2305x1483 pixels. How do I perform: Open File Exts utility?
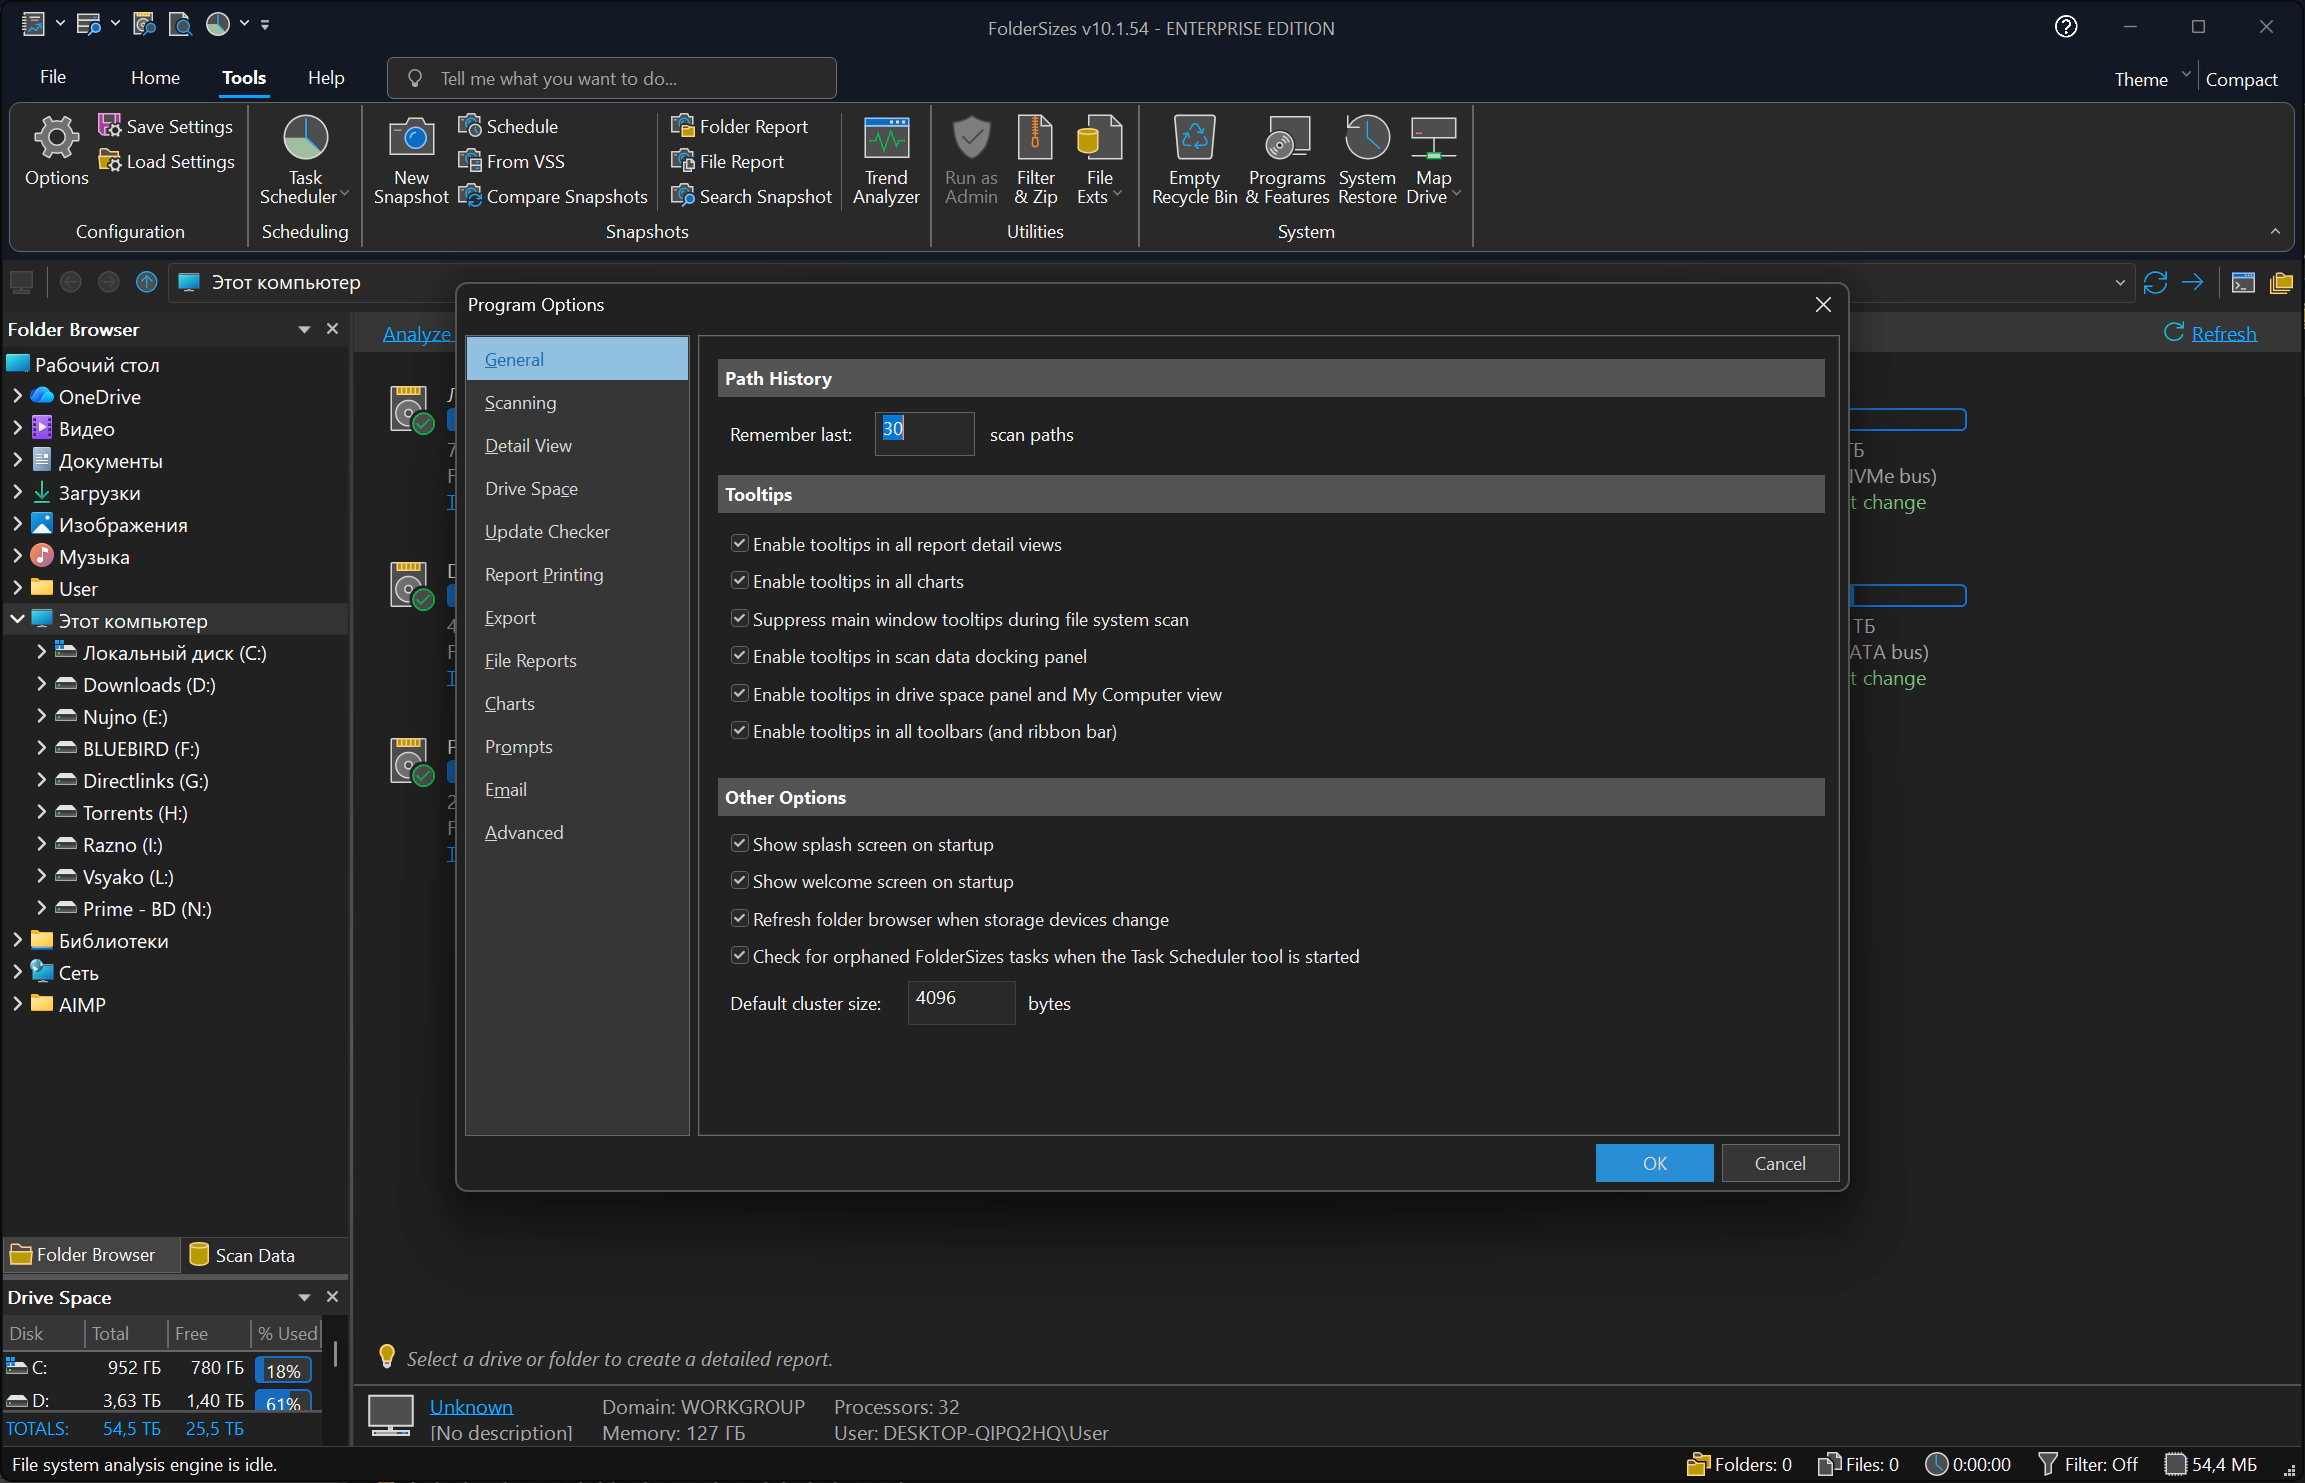coord(1099,160)
